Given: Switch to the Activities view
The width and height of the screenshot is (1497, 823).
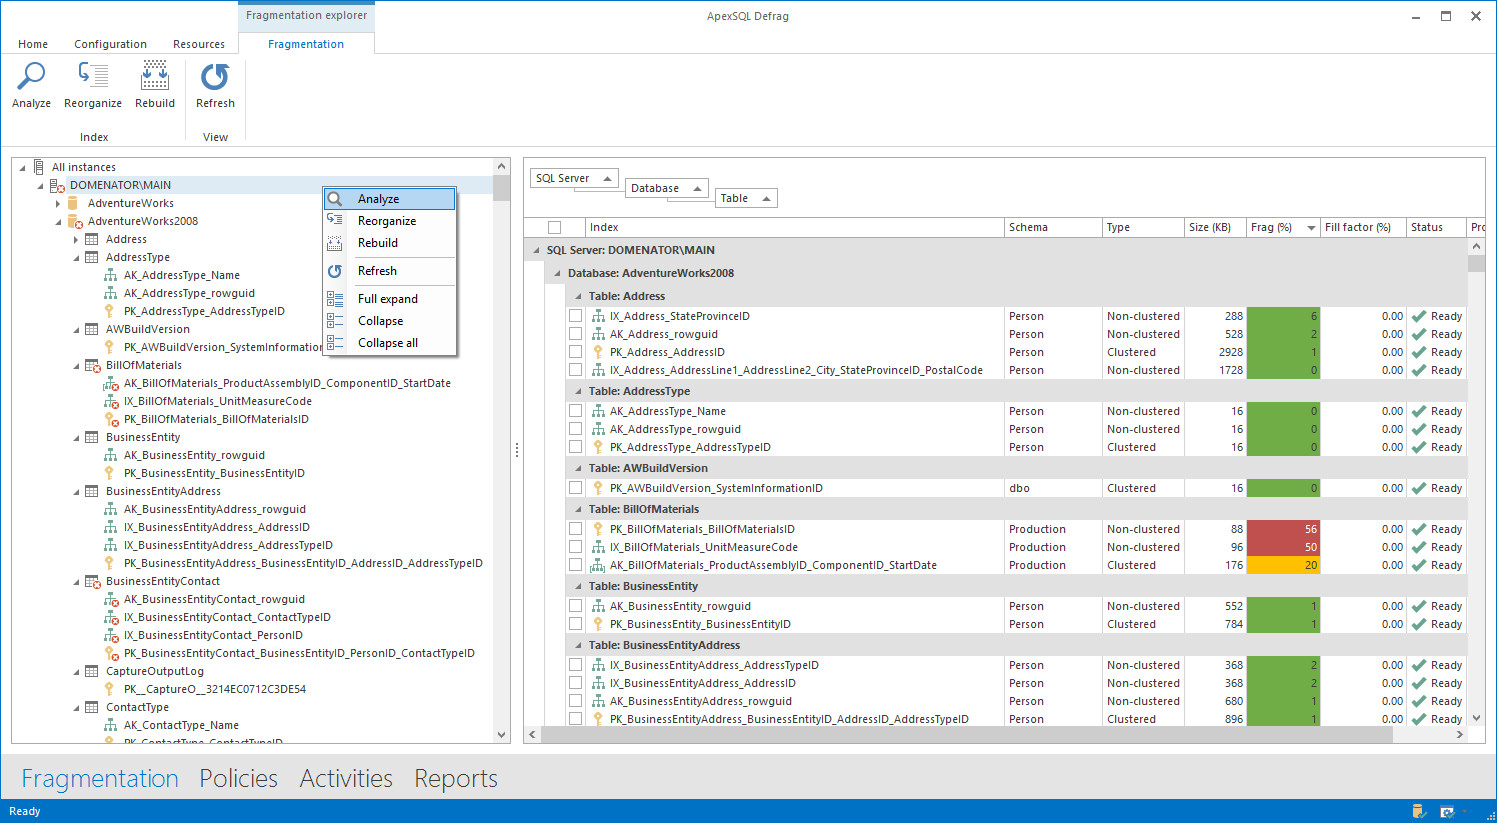Looking at the screenshot, I should pyautogui.click(x=346, y=778).
